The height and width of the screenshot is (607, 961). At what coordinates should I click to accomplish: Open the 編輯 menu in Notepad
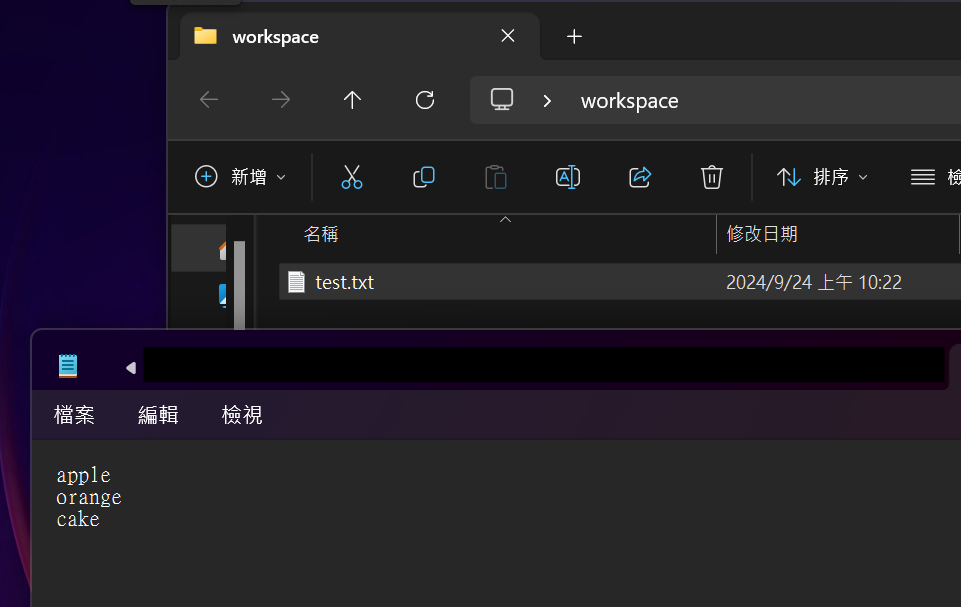[x=158, y=415]
